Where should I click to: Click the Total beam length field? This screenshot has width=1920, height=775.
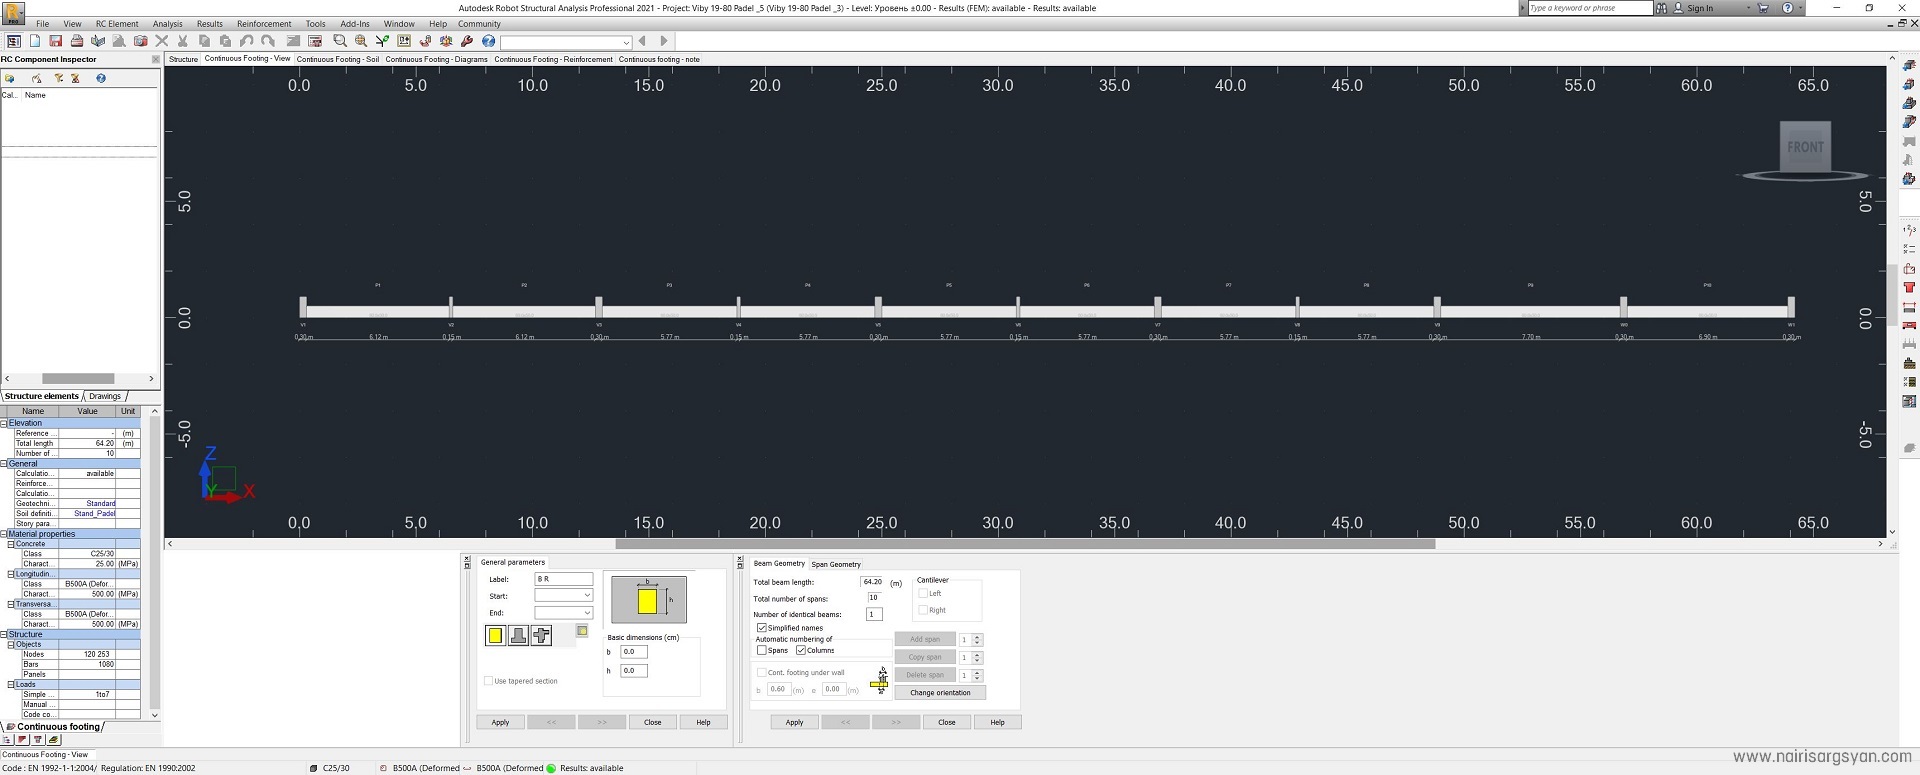tap(872, 582)
